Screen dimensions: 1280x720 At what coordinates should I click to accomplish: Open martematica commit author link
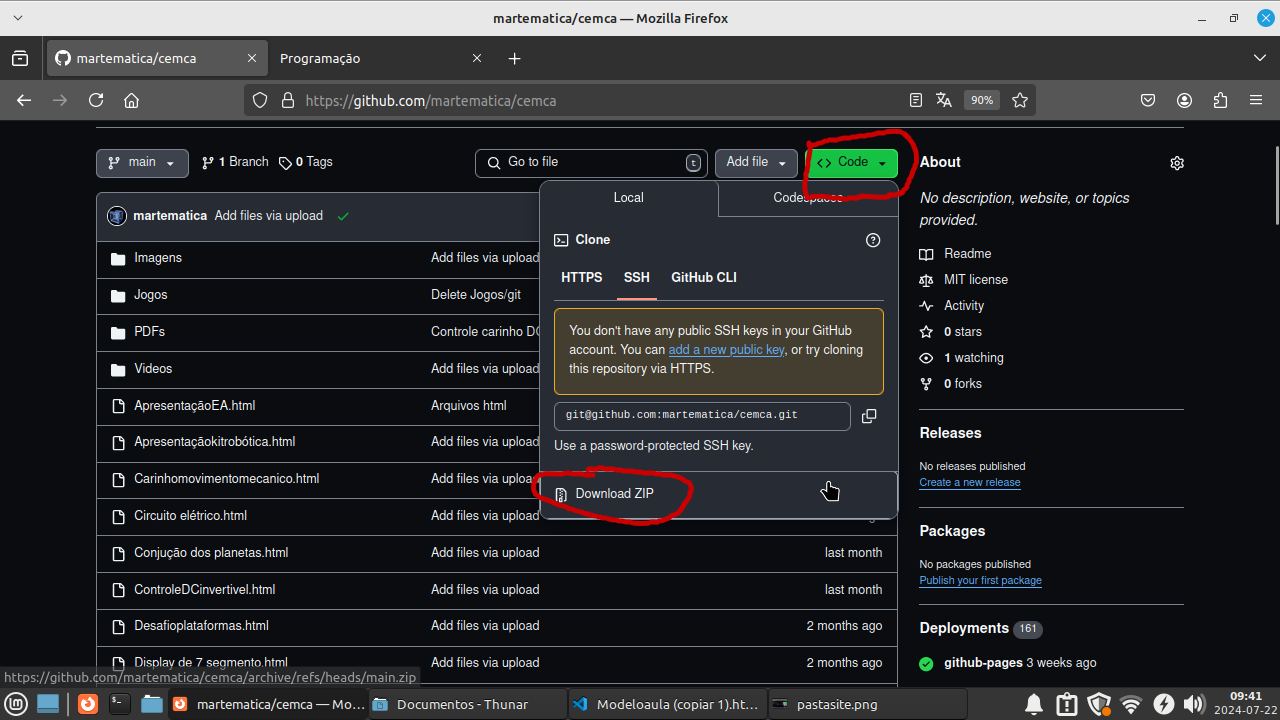(x=170, y=216)
